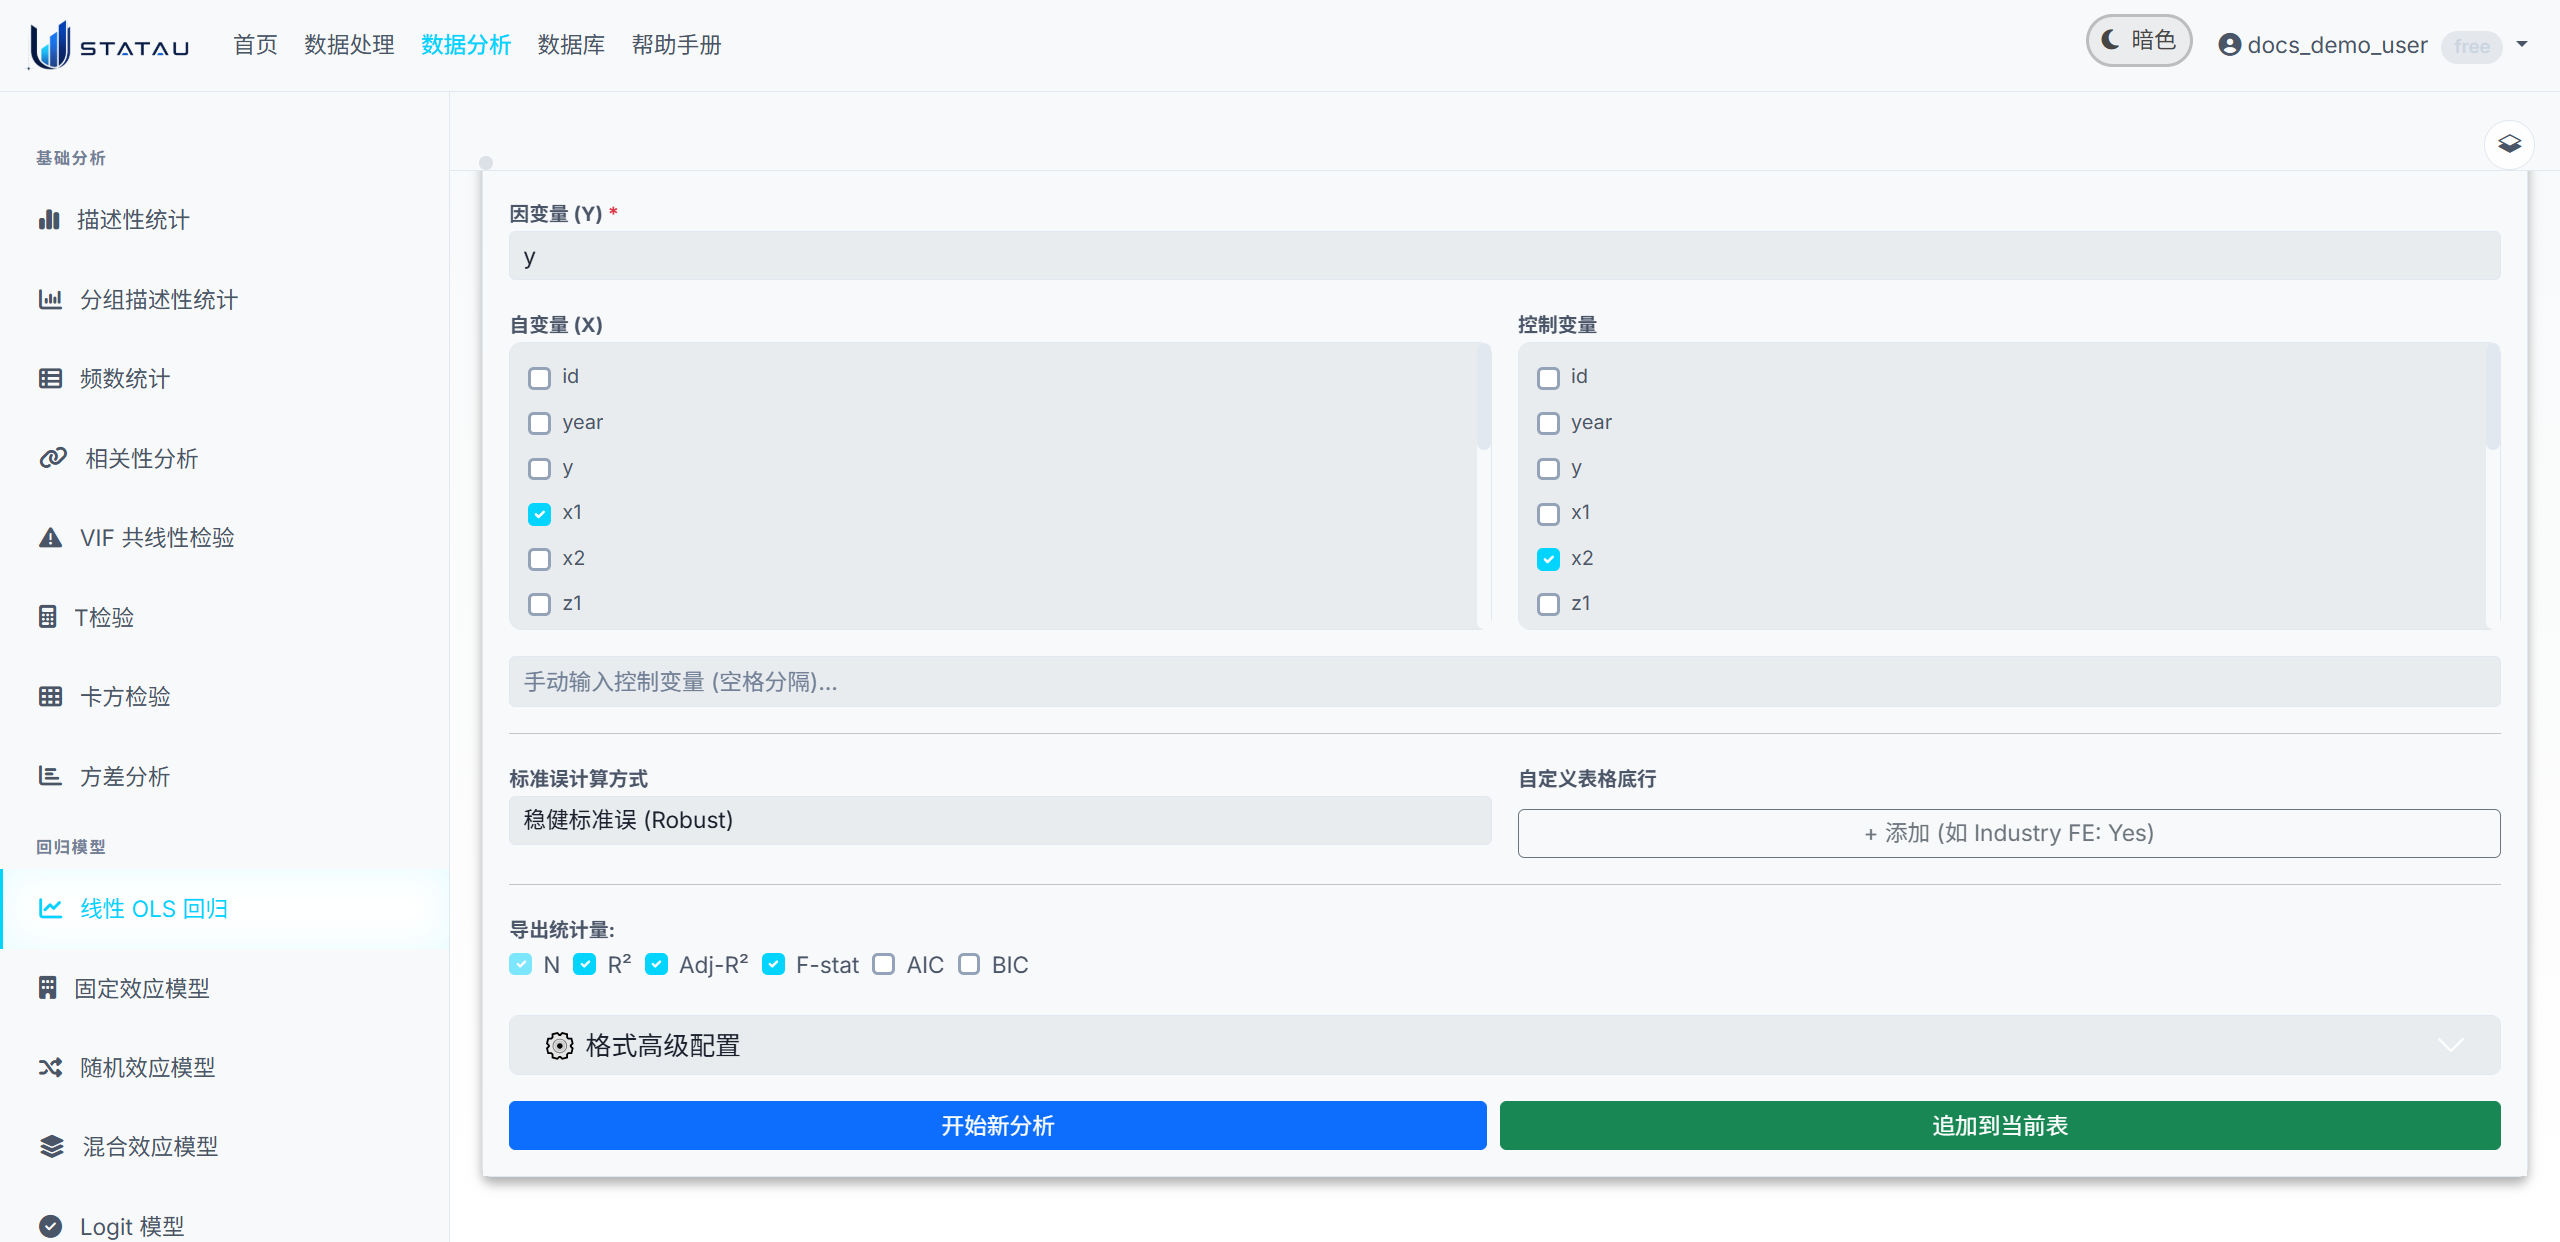
Task: Uncheck x1 in the 自变量 (X) list
Action: click(539, 514)
